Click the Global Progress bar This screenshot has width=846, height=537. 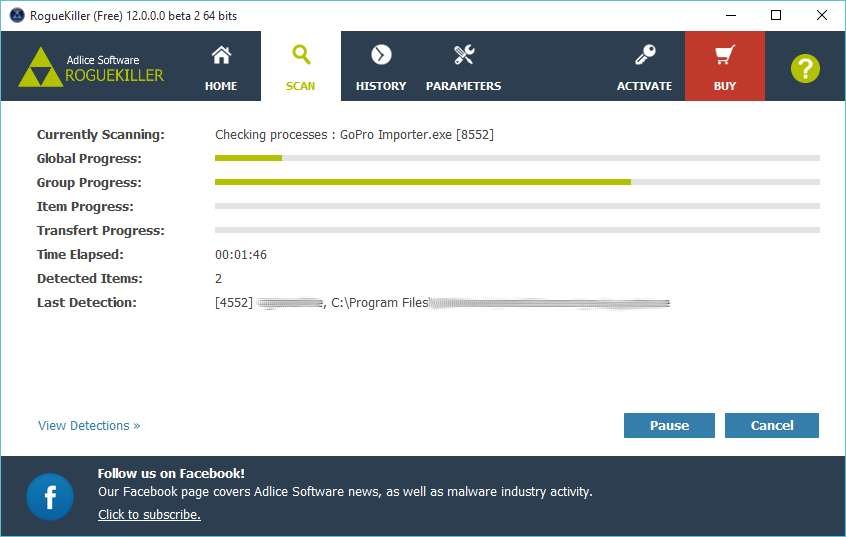tap(517, 158)
